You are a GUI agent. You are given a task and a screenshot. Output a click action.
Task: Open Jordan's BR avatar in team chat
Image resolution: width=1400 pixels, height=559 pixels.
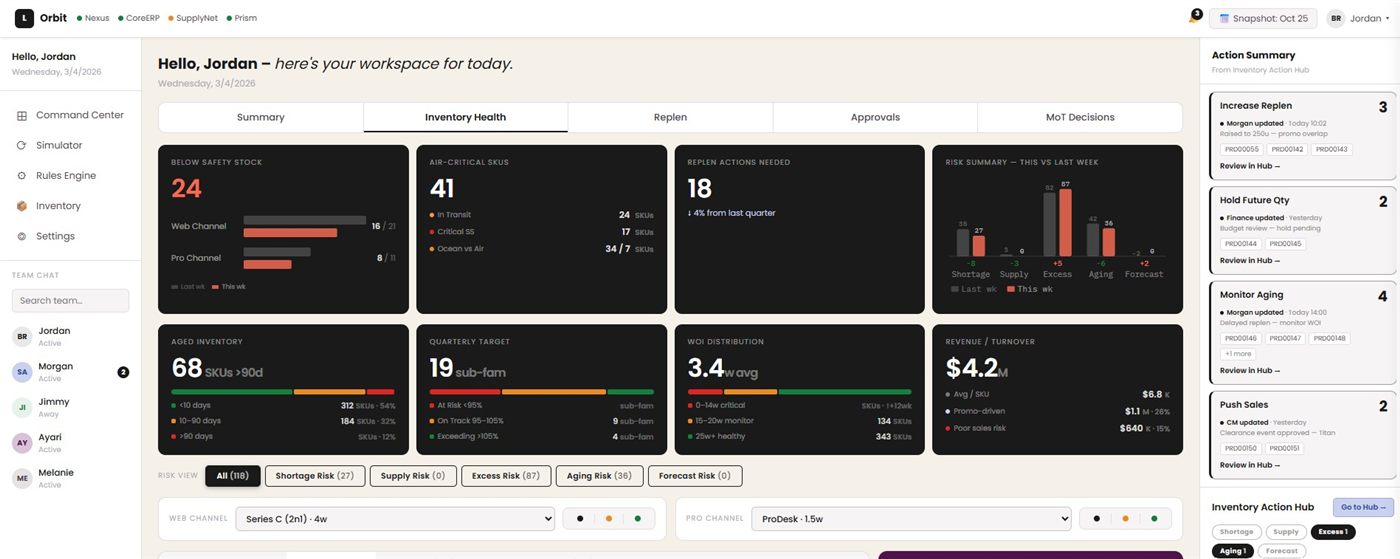22,336
